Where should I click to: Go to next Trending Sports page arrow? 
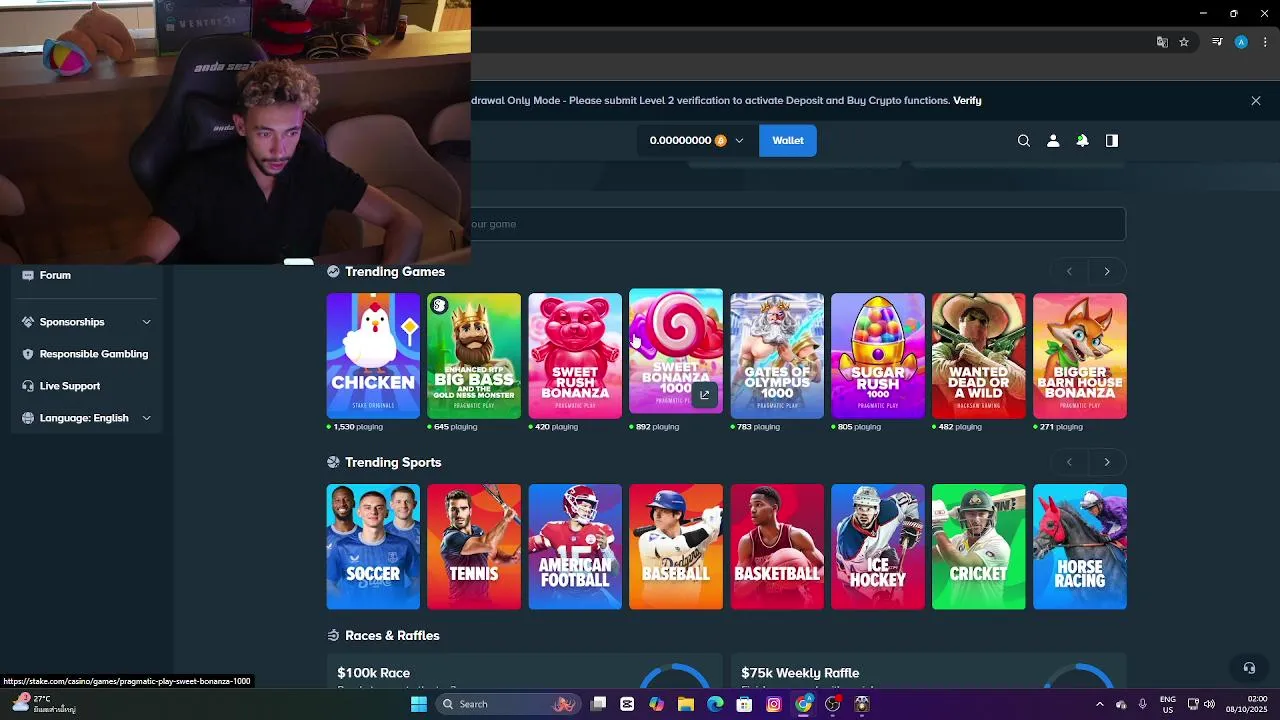(1107, 462)
